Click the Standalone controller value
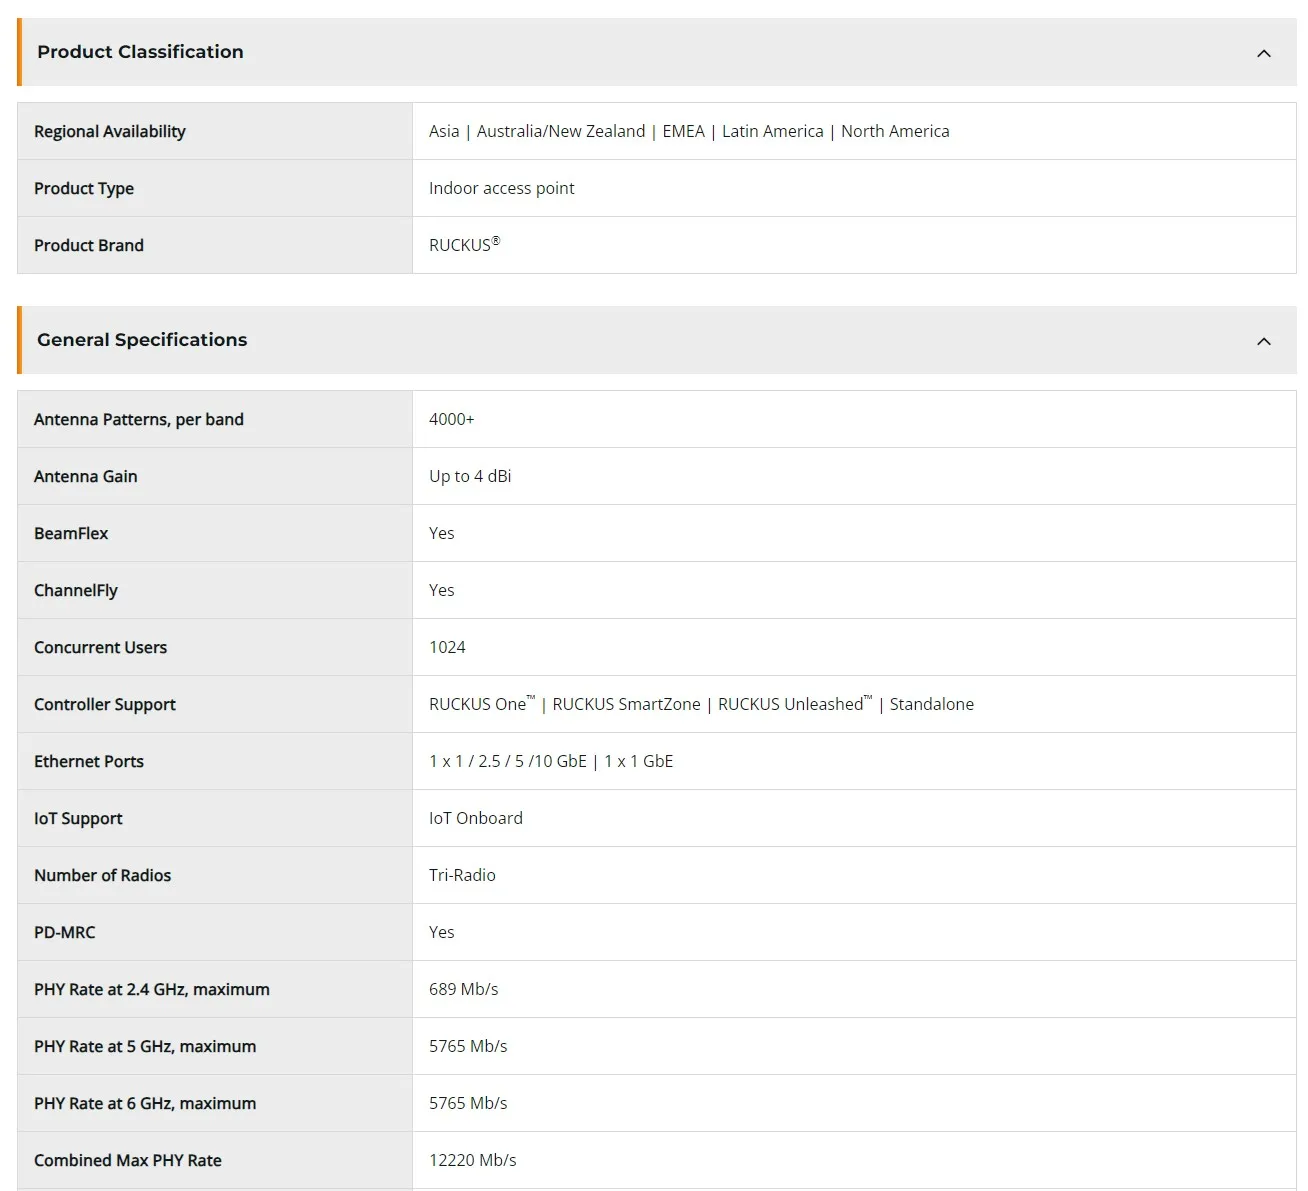Screen dimensions: 1308x1191 tap(932, 704)
